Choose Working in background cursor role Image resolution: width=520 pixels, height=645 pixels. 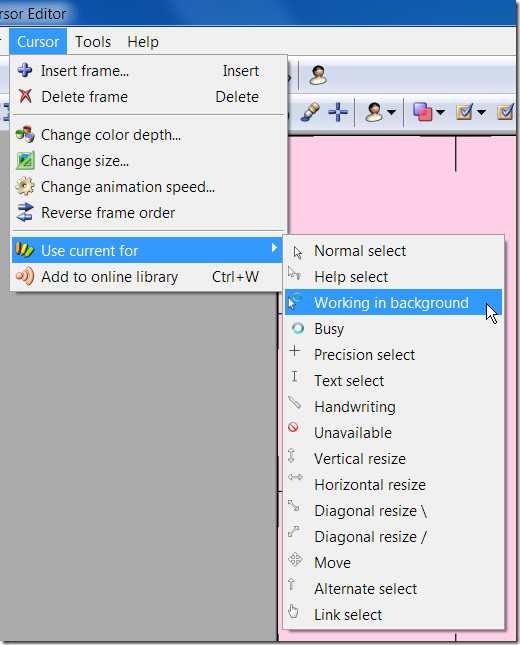pyautogui.click(x=393, y=302)
